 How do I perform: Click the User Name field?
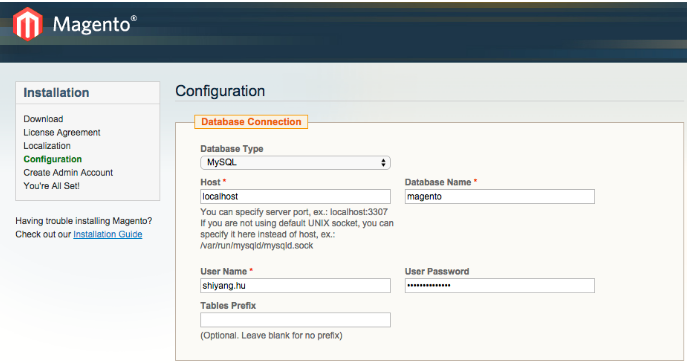click(x=295, y=285)
